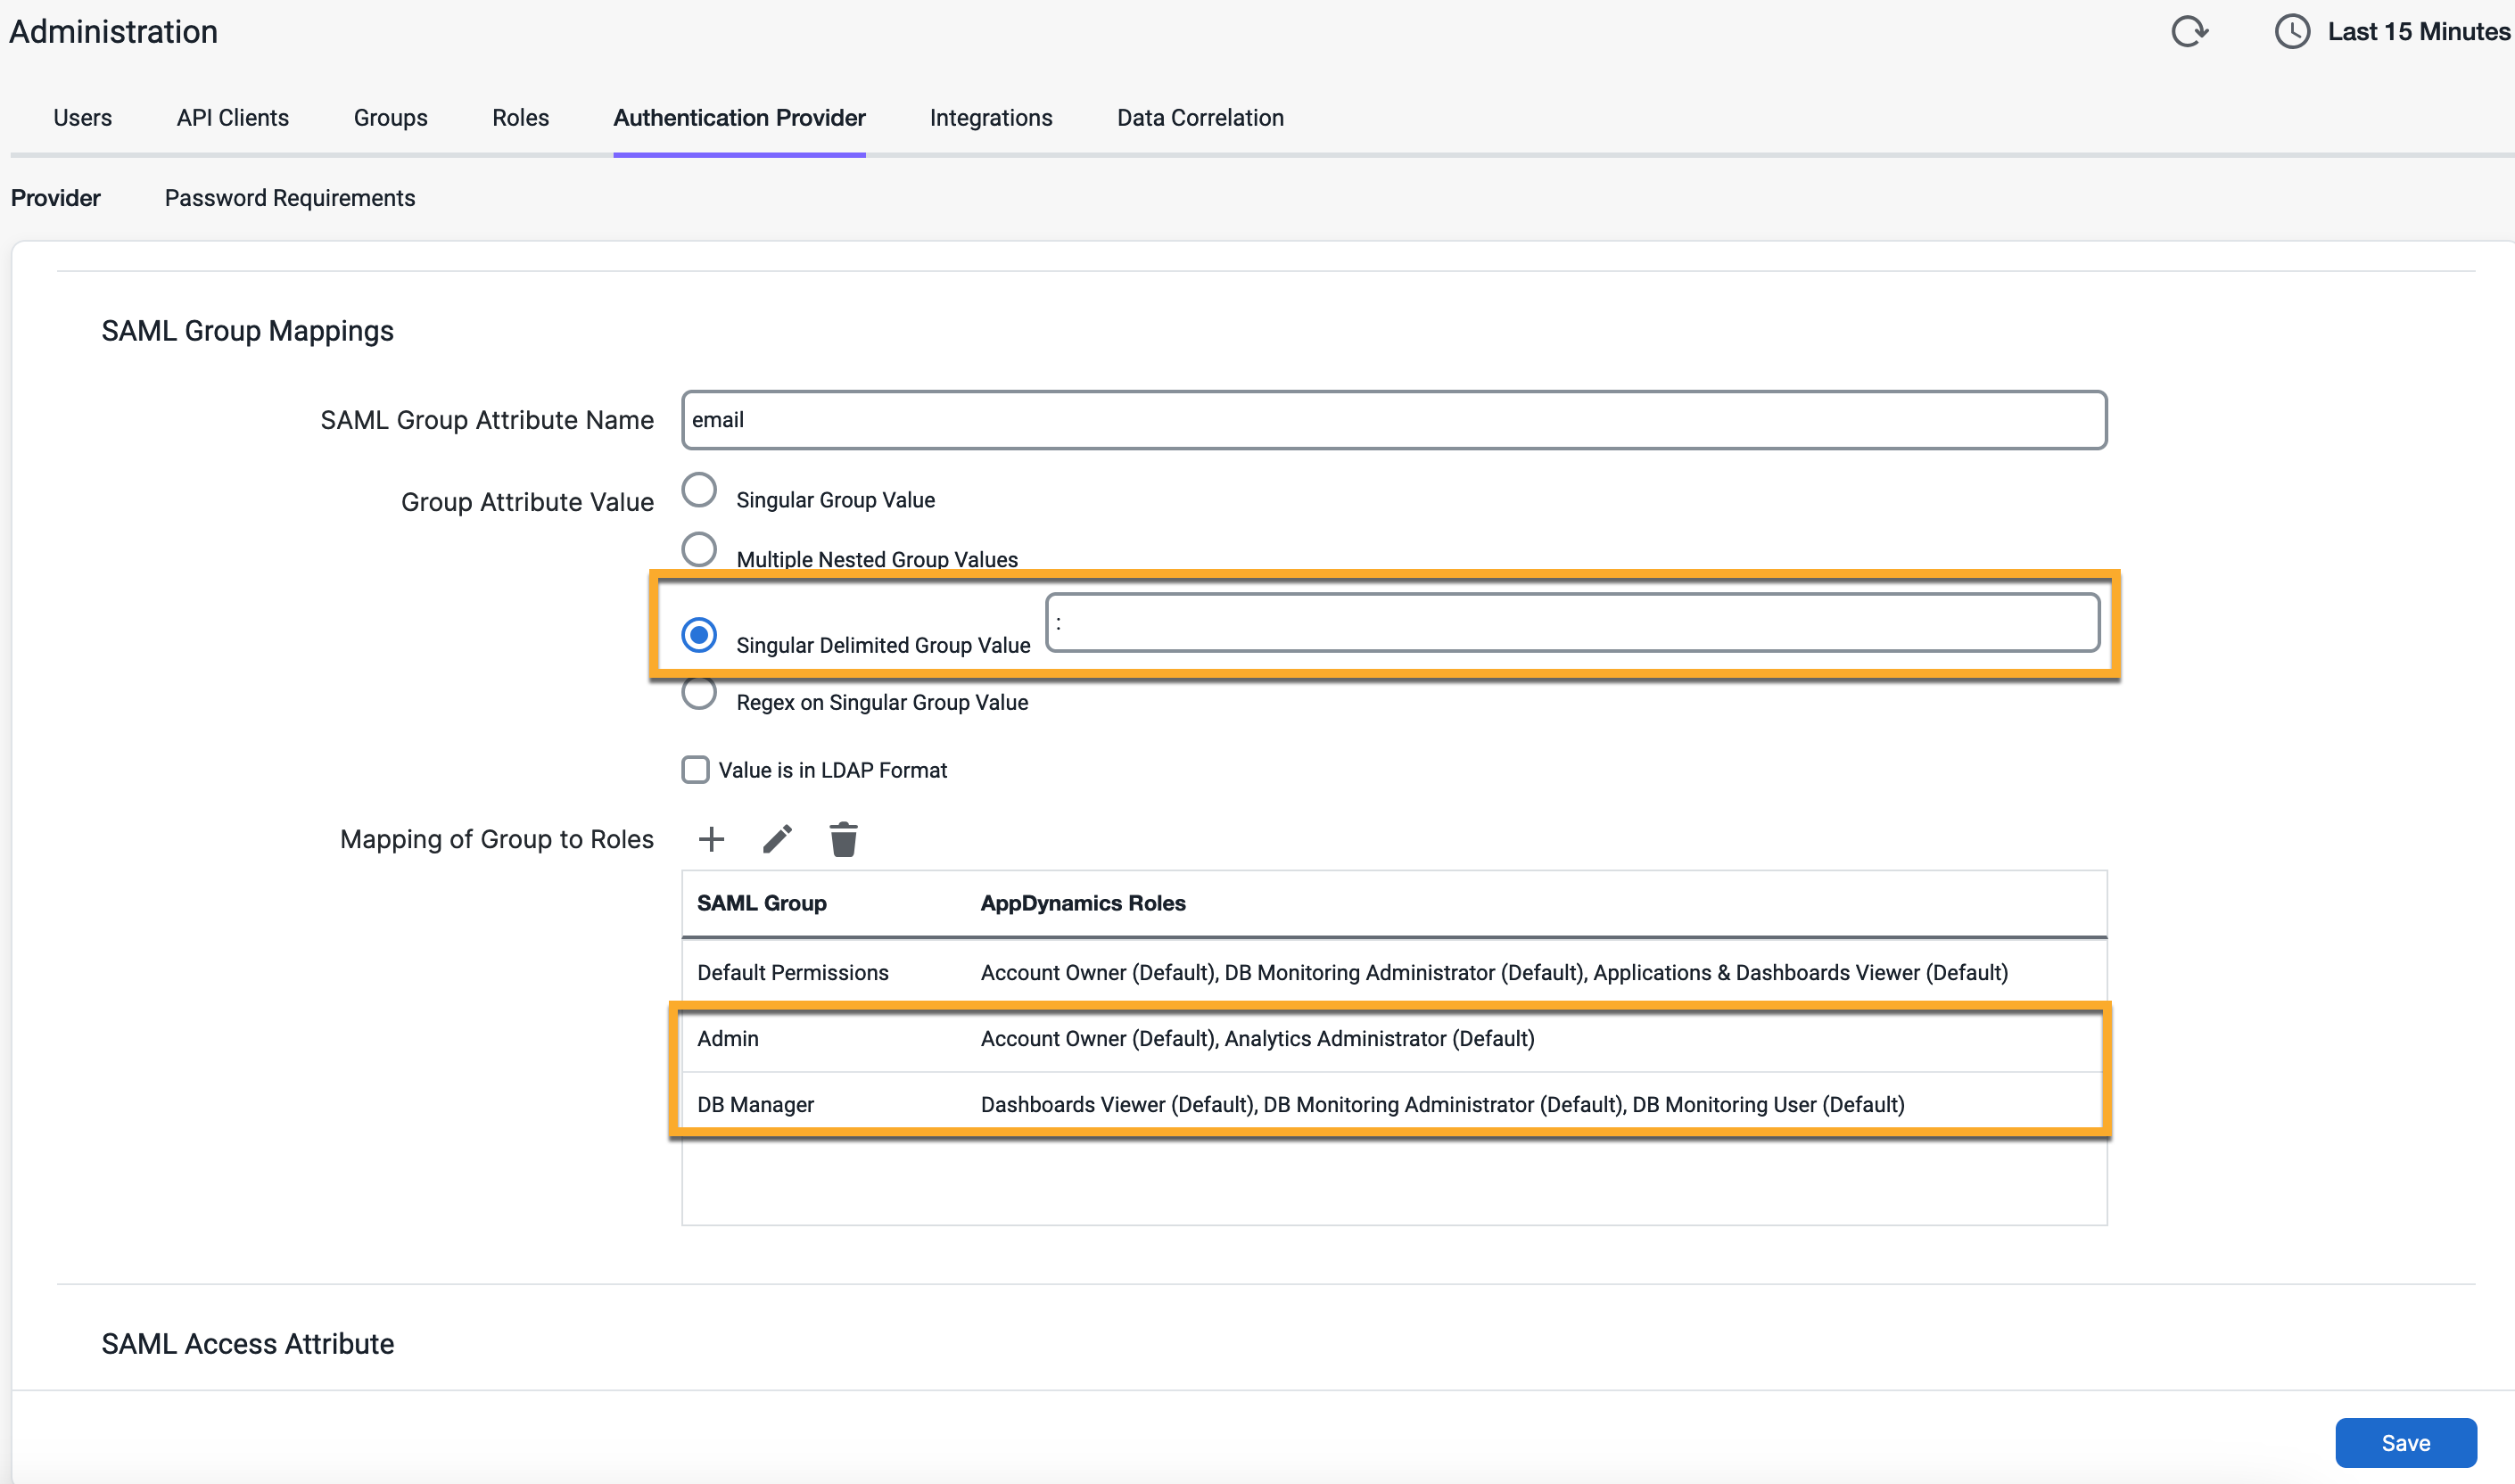
Task: Edit selected mapping with pencil icon
Action: [777, 839]
